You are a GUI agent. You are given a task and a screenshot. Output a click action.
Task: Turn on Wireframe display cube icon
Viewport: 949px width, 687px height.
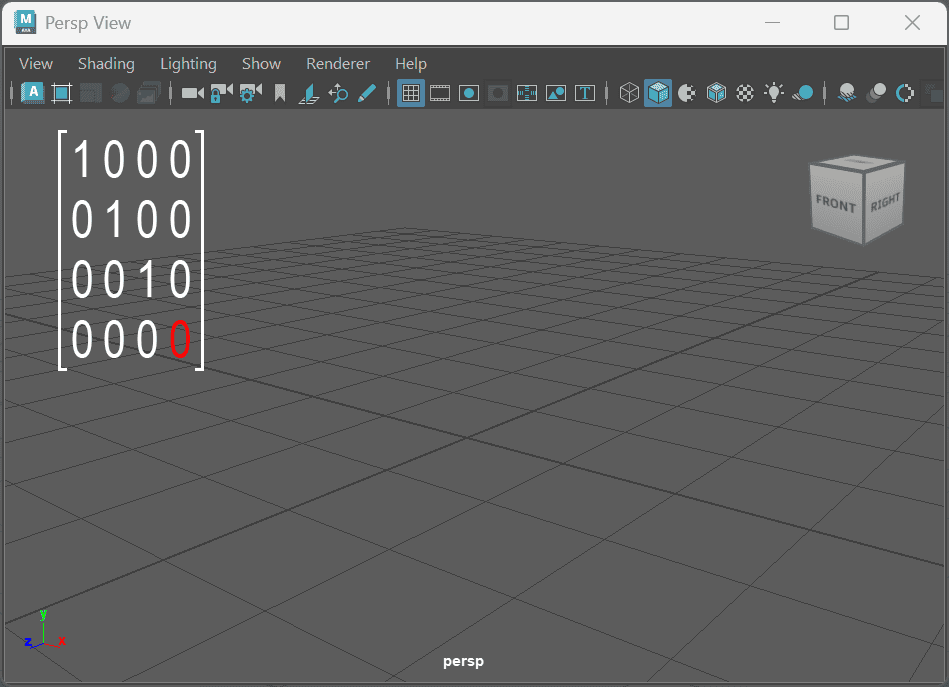tap(629, 93)
